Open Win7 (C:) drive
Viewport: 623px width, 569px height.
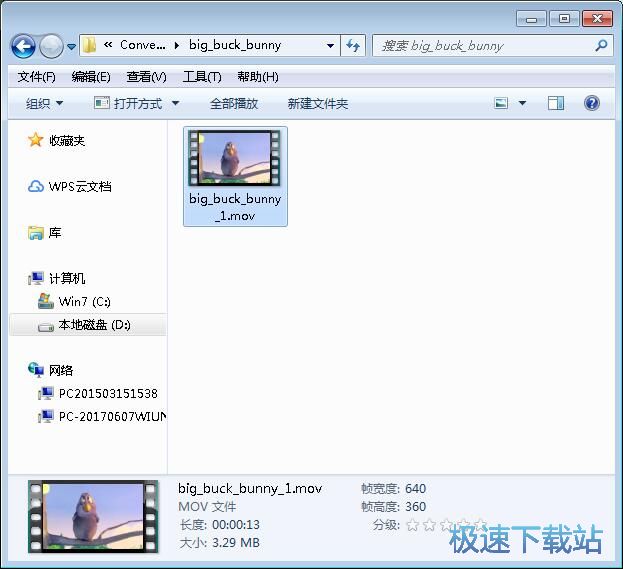(x=84, y=302)
